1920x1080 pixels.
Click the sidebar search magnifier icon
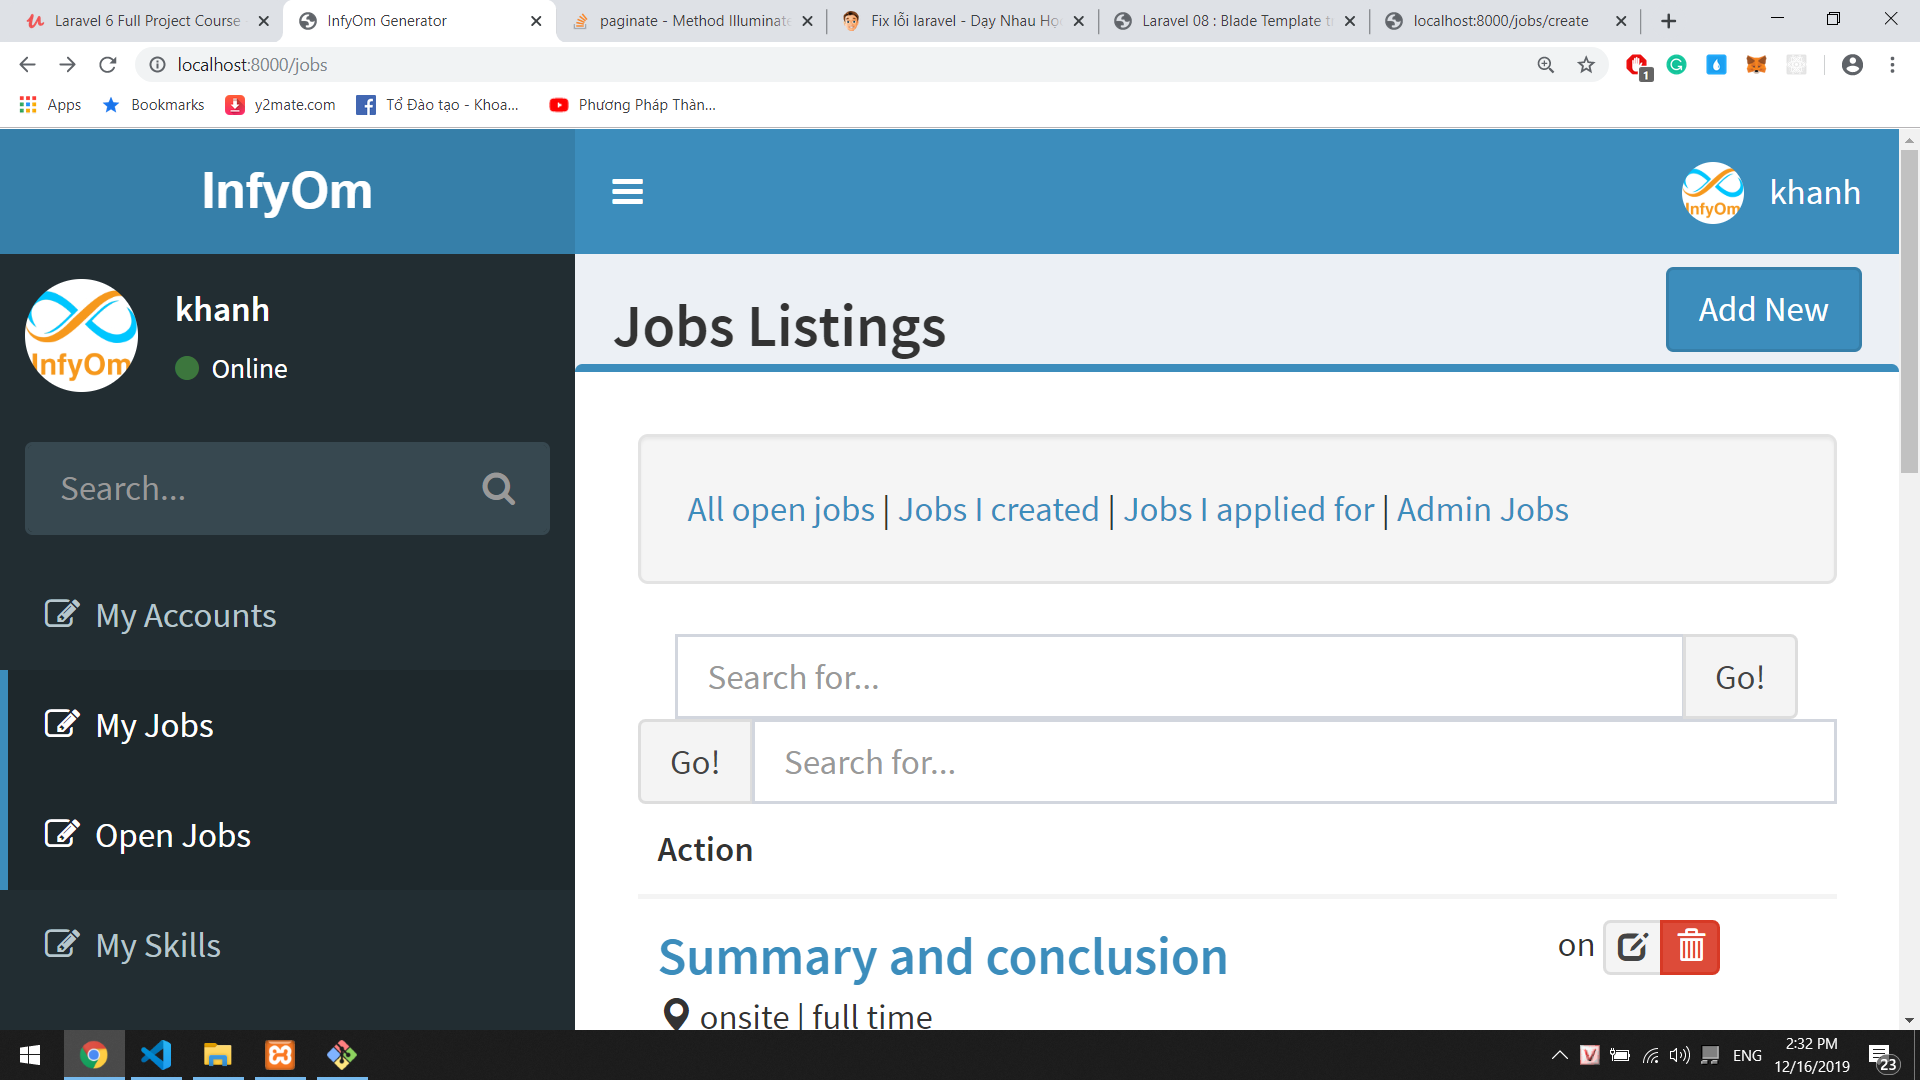pos(498,489)
